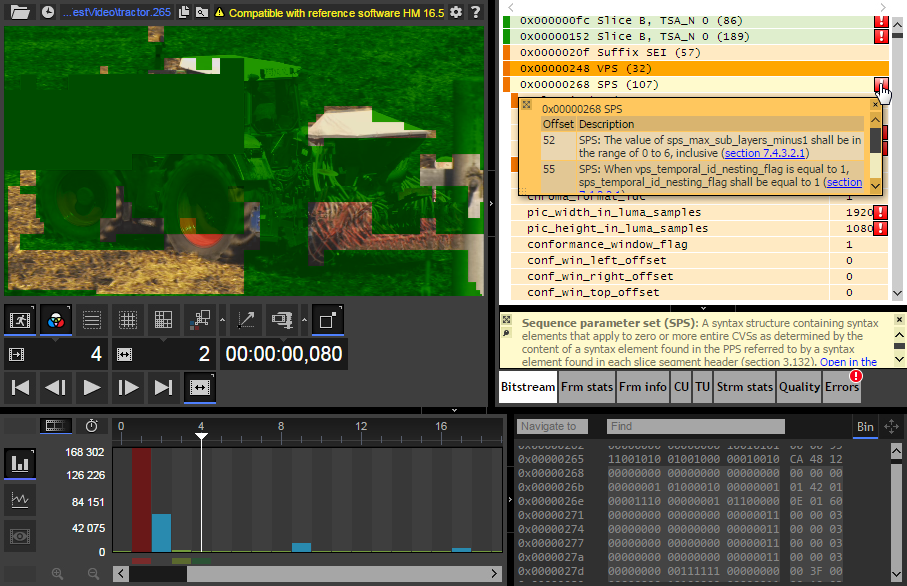
Task: Click the go-to-frame icon beside frame number 4
Action: 17,354
